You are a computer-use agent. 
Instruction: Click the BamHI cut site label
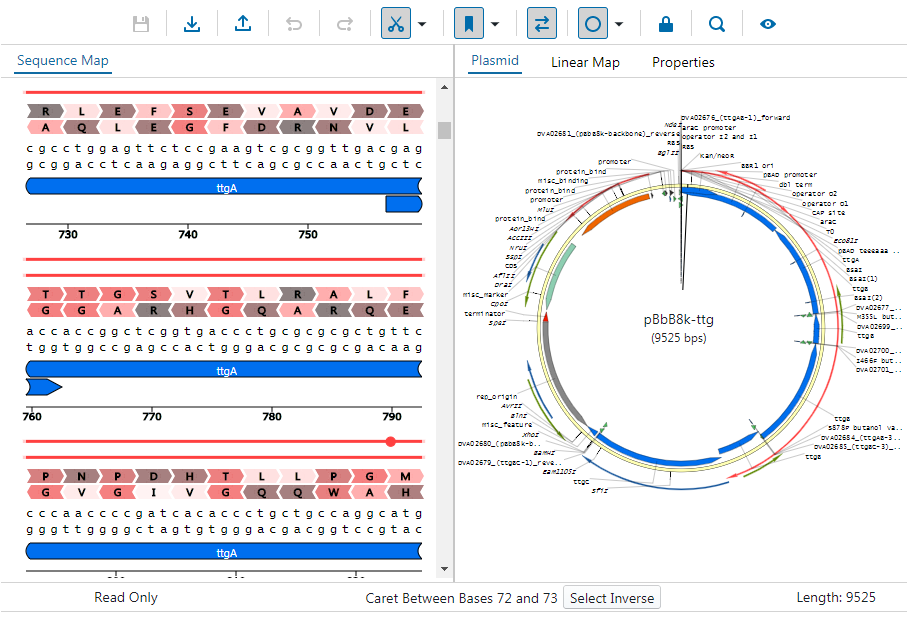coord(544,453)
